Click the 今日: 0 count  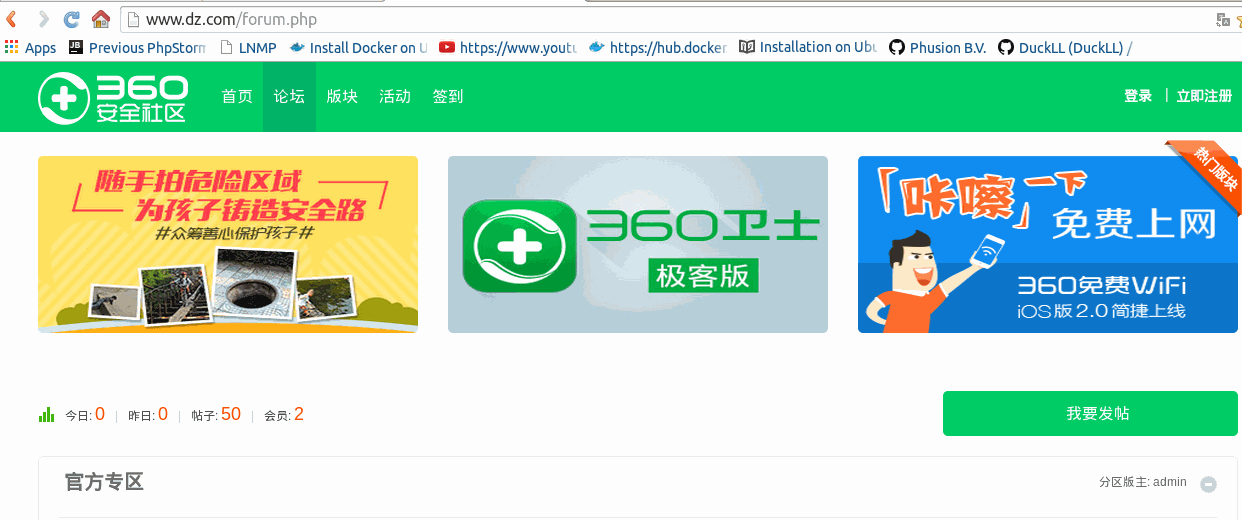[x=85, y=414]
